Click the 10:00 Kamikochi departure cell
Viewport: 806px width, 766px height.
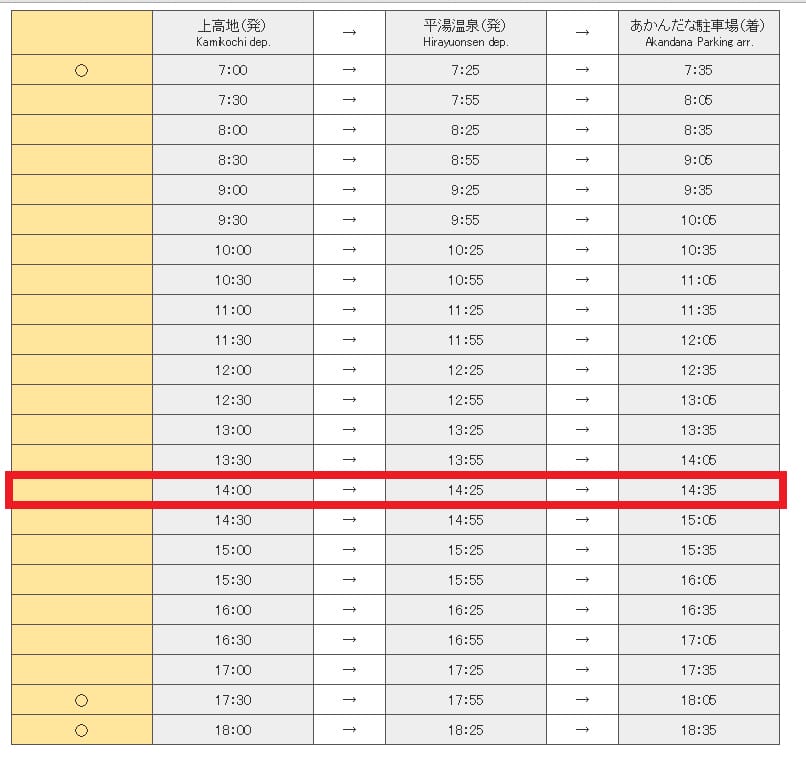[x=233, y=250]
